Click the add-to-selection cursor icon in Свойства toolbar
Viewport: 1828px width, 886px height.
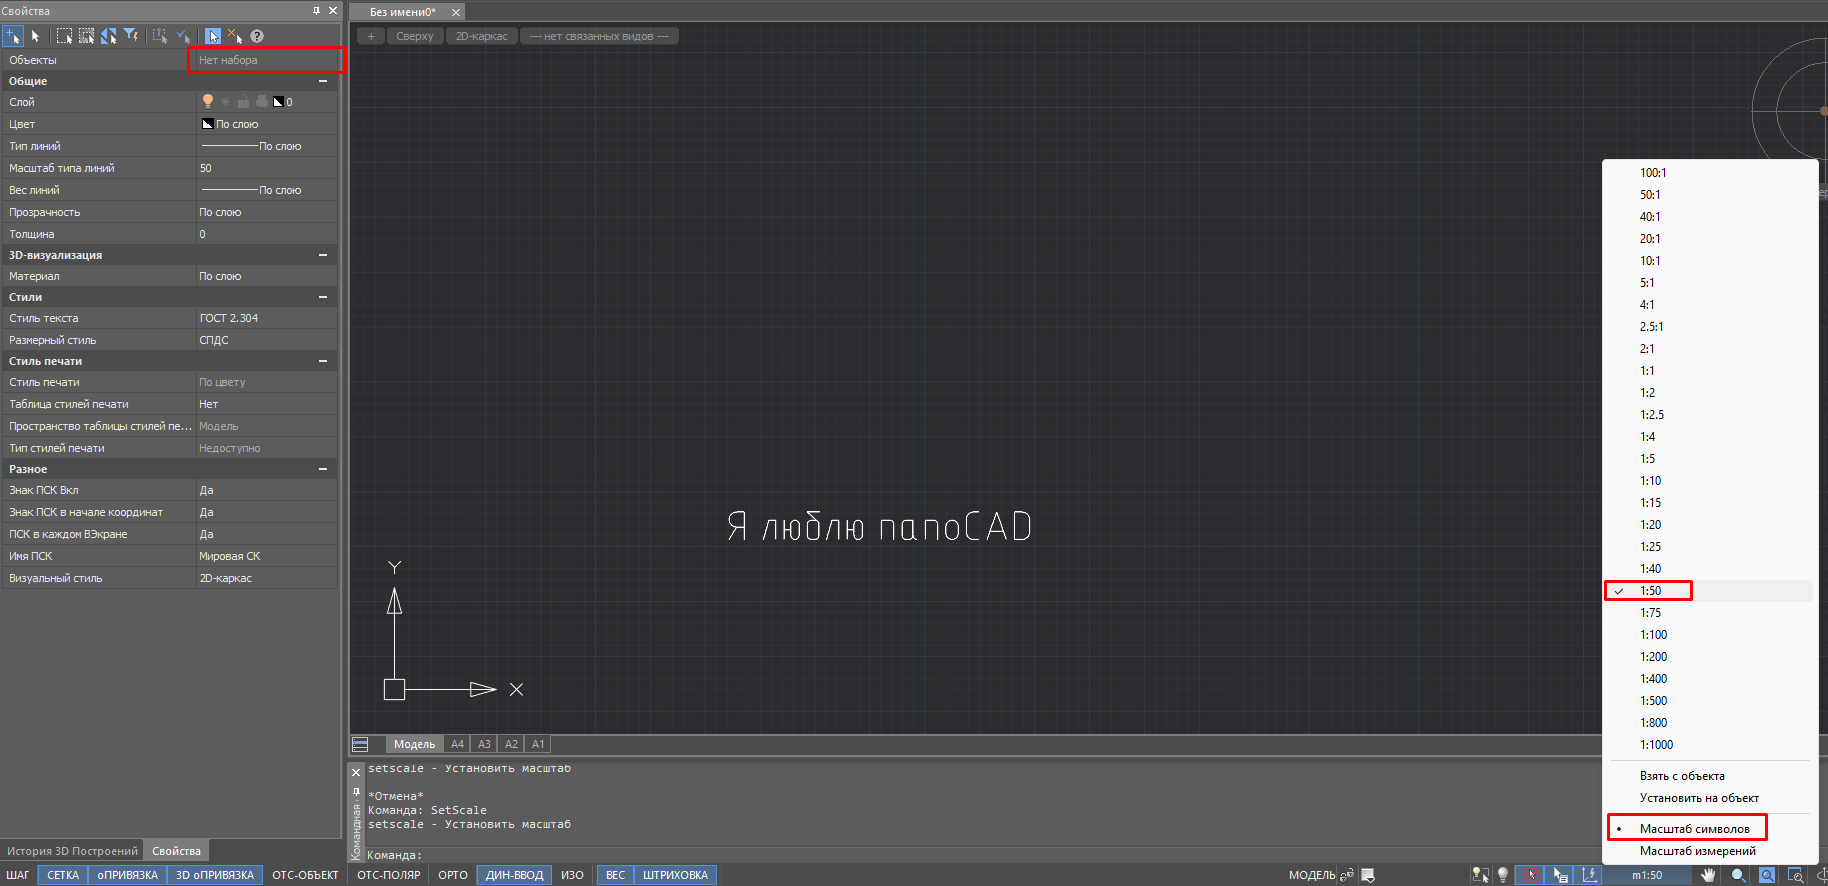click(13, 36)
